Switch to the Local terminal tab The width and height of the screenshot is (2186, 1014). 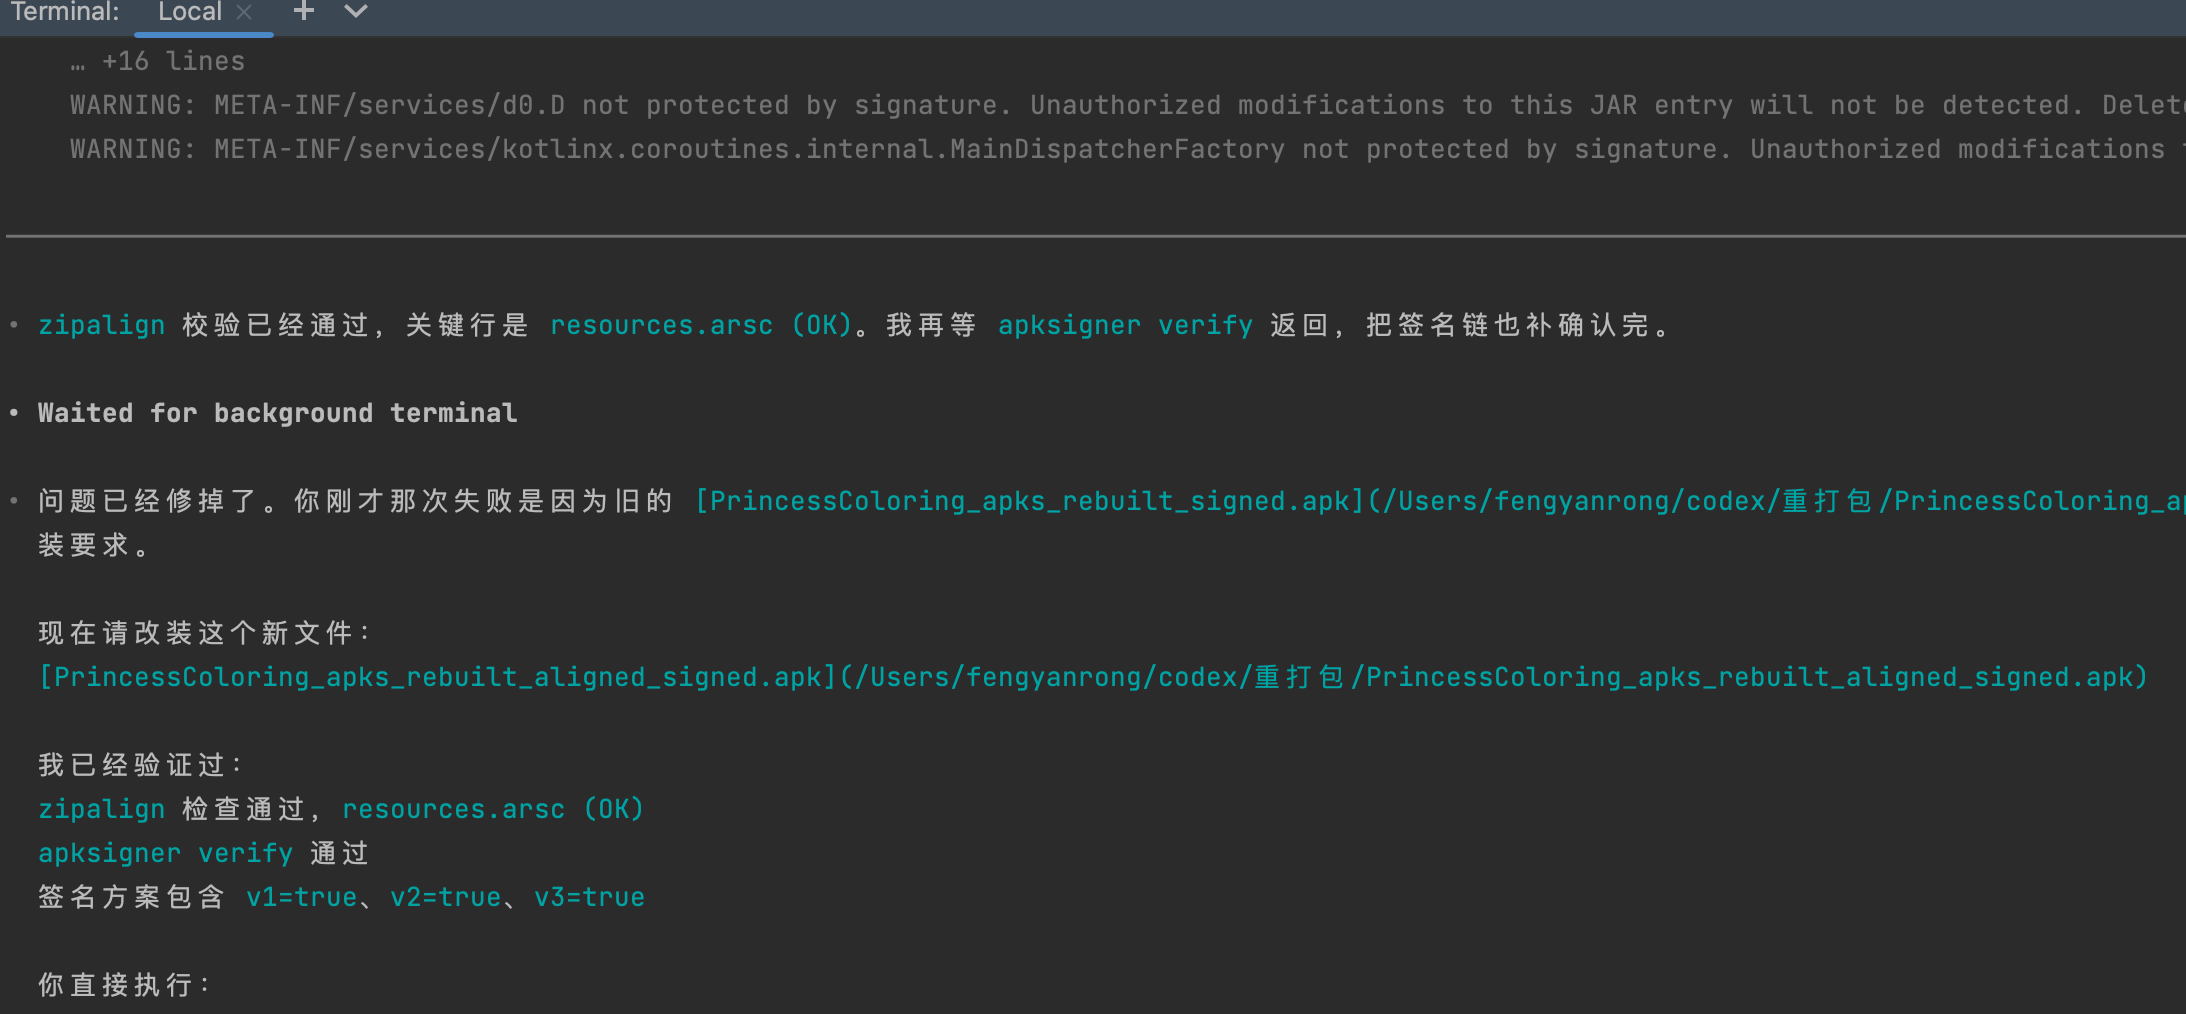tap(190, 13)
